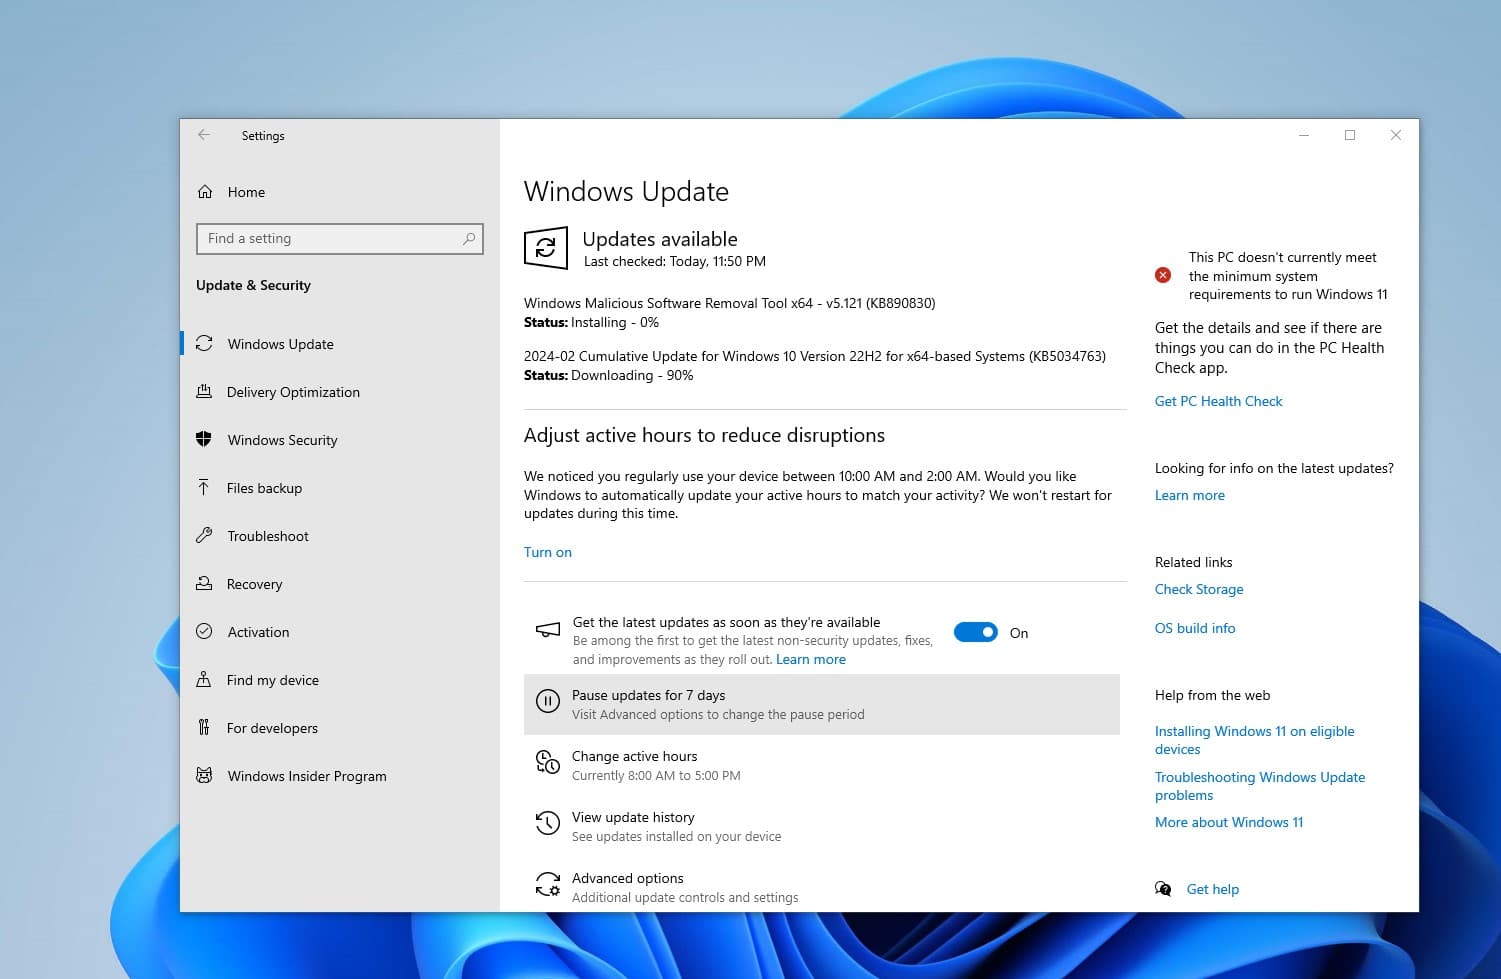Screen dimensions: 1501x979
Task: Click the Home house icon
Action: point(205,192)
